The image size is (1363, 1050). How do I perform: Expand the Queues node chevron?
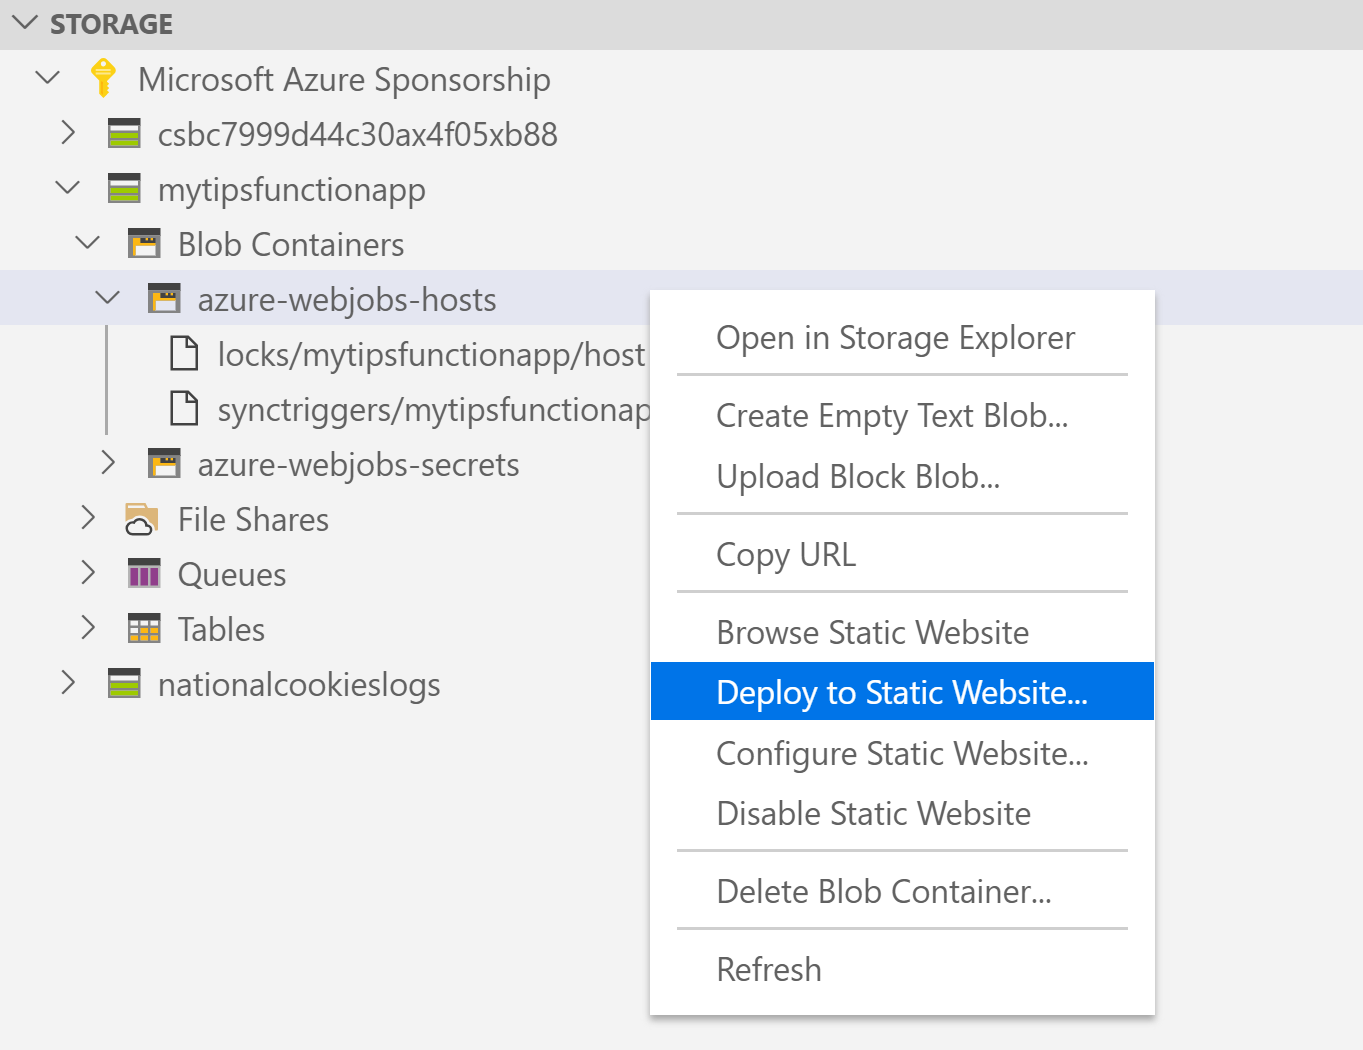click(87, 573)
